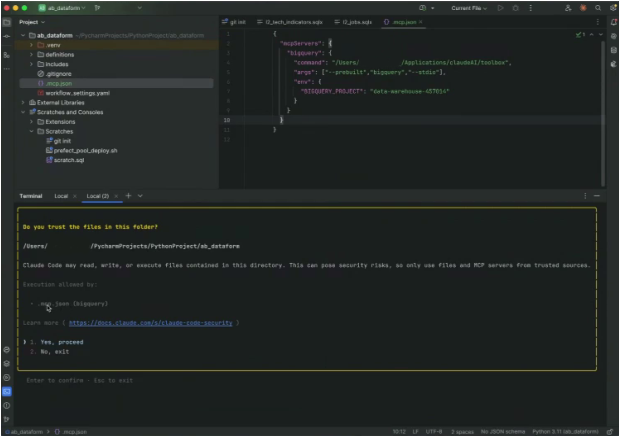Add a new terminal tab with plus
The image size is (620, 437).
[x=128, y=196]
